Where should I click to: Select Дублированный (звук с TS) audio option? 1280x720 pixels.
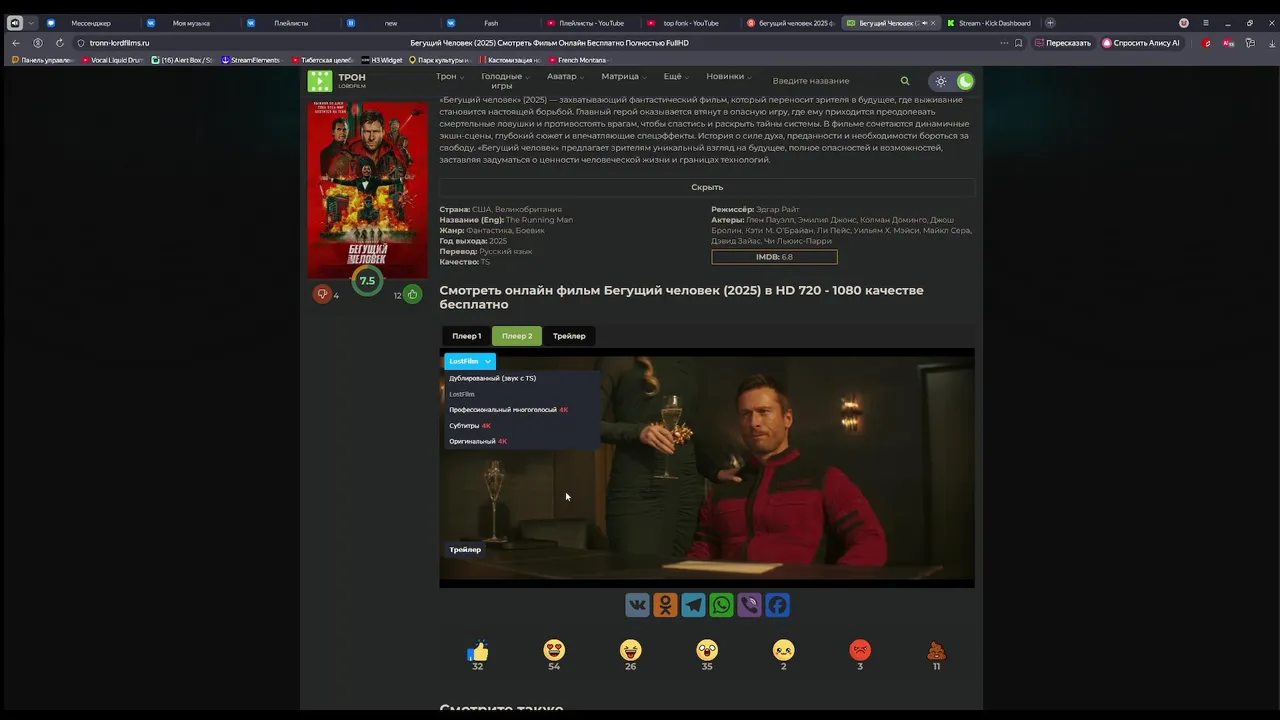coord(492,378)
